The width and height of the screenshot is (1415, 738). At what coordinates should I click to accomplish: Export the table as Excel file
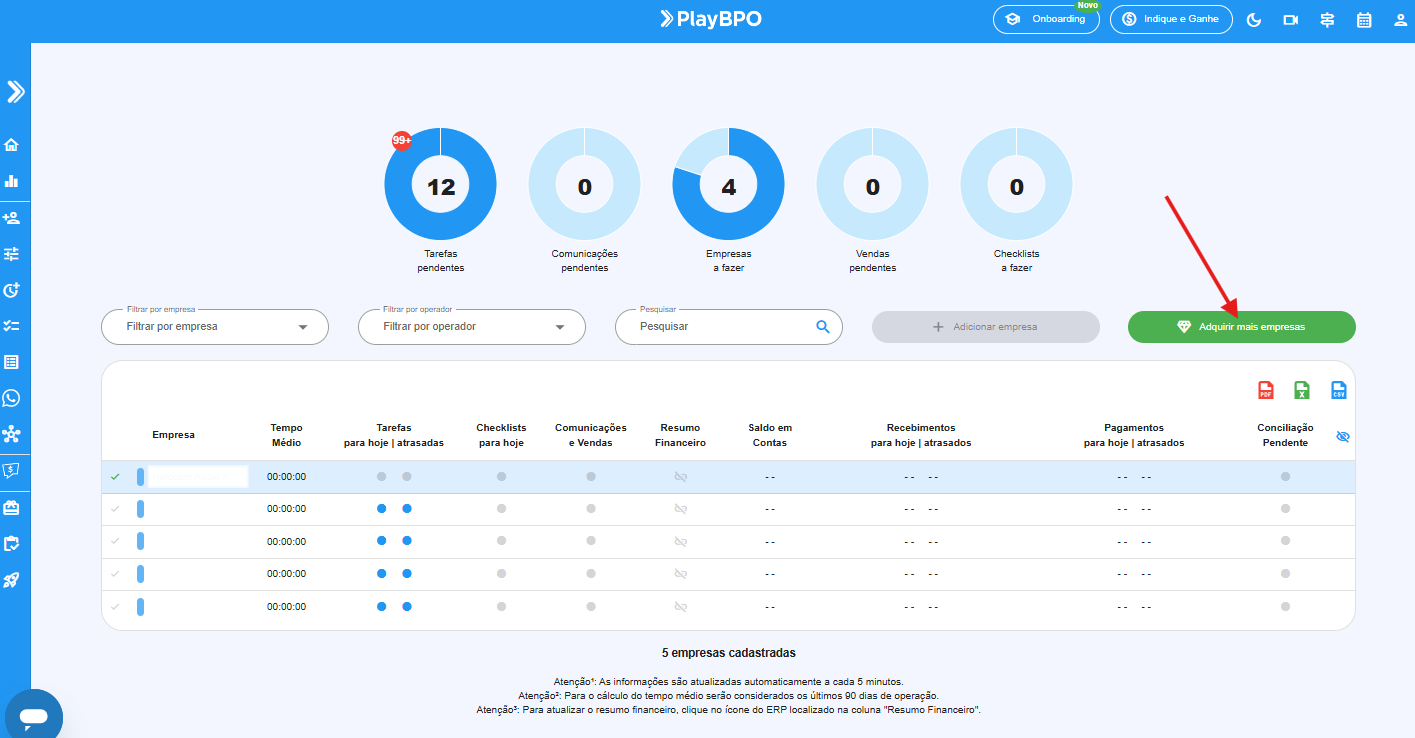point(1302,390)
